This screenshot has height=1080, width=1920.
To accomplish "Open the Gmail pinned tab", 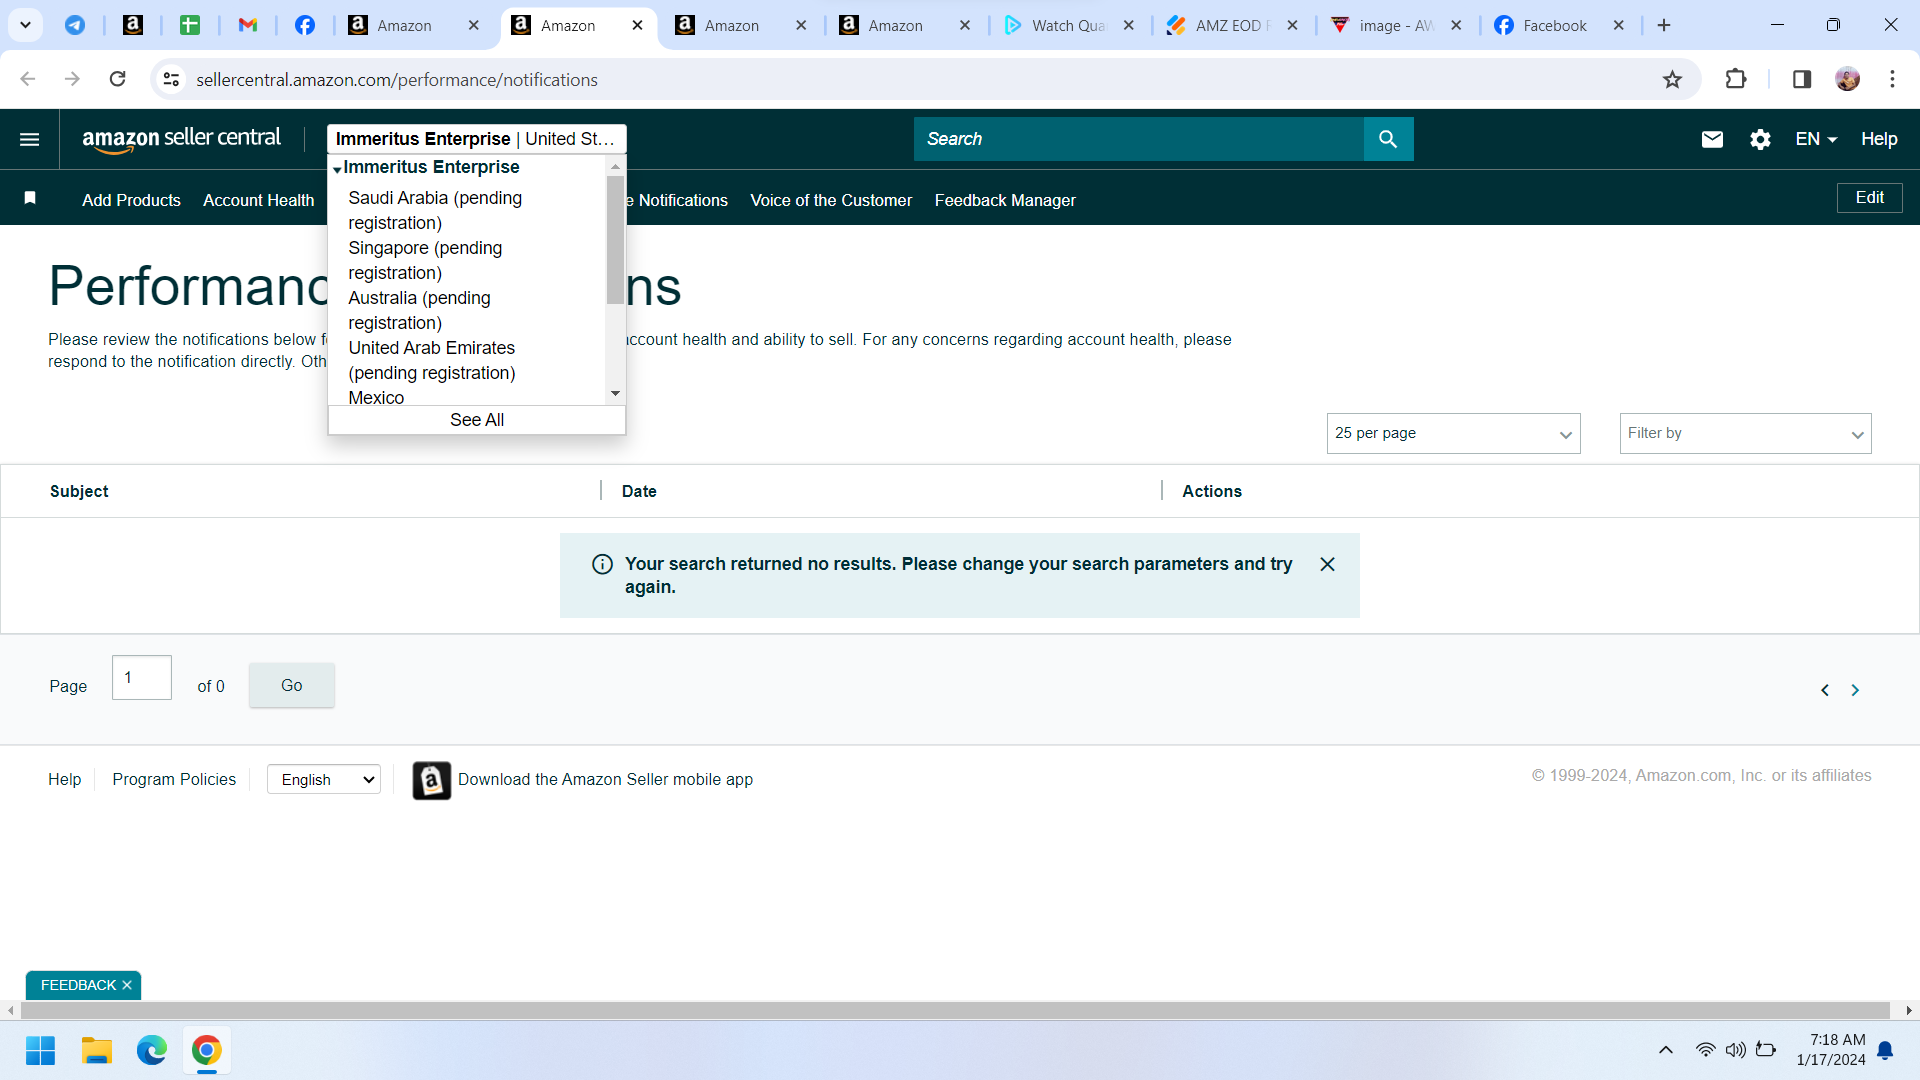I will (x=248, y=25).
